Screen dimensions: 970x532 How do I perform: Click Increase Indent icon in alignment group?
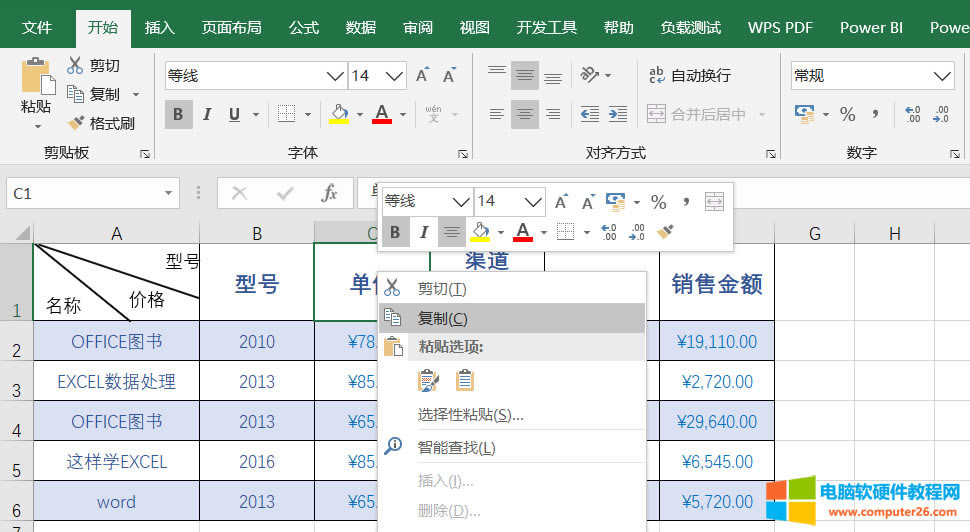point(618,114)
